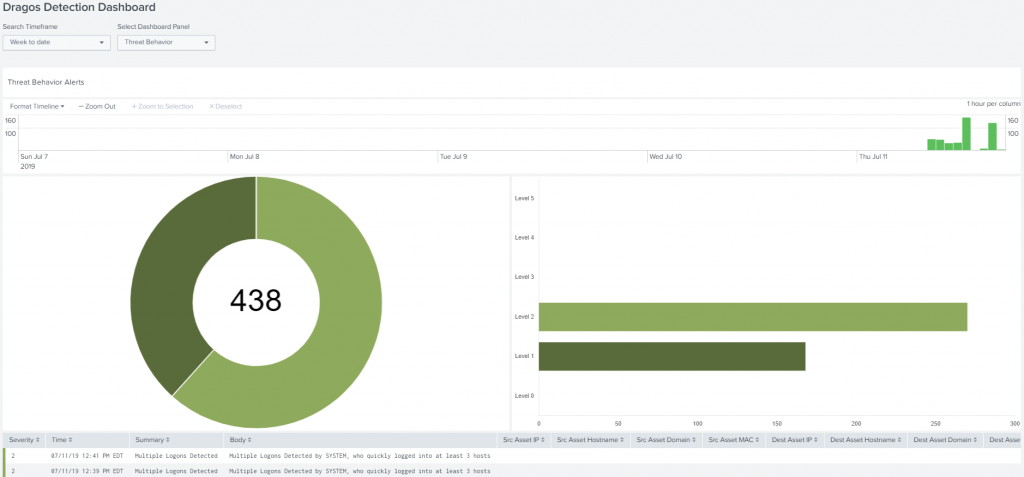Open the 12:39 PM alert row
This screenshot has width=1024, height=477.
pos(512,470)
